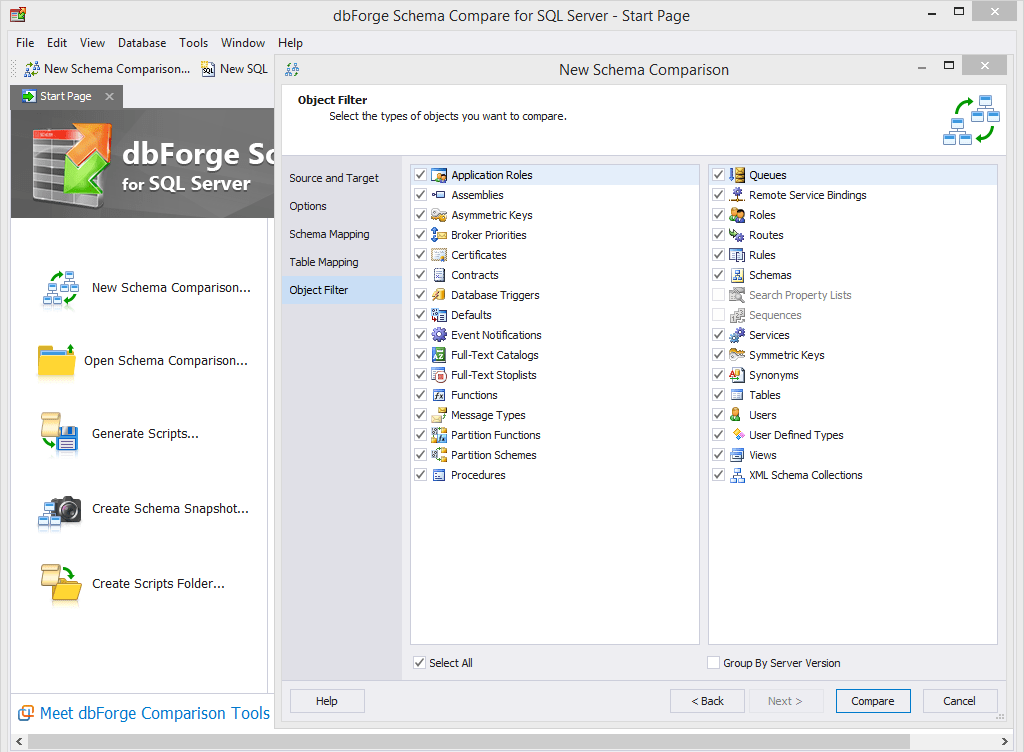1024x752 pixels.
Task: Click the Generate Scripts icon
Action: coord(60,433)
